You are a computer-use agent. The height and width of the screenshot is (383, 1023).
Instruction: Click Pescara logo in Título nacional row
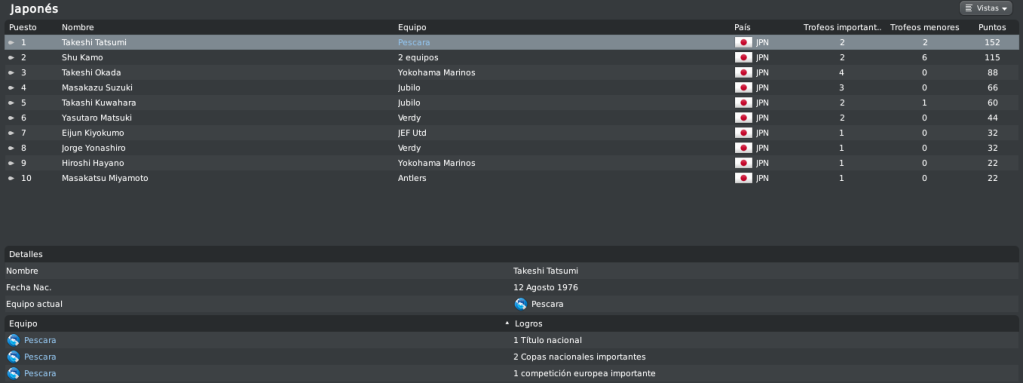pyautogui.click(x=13, y=340)
